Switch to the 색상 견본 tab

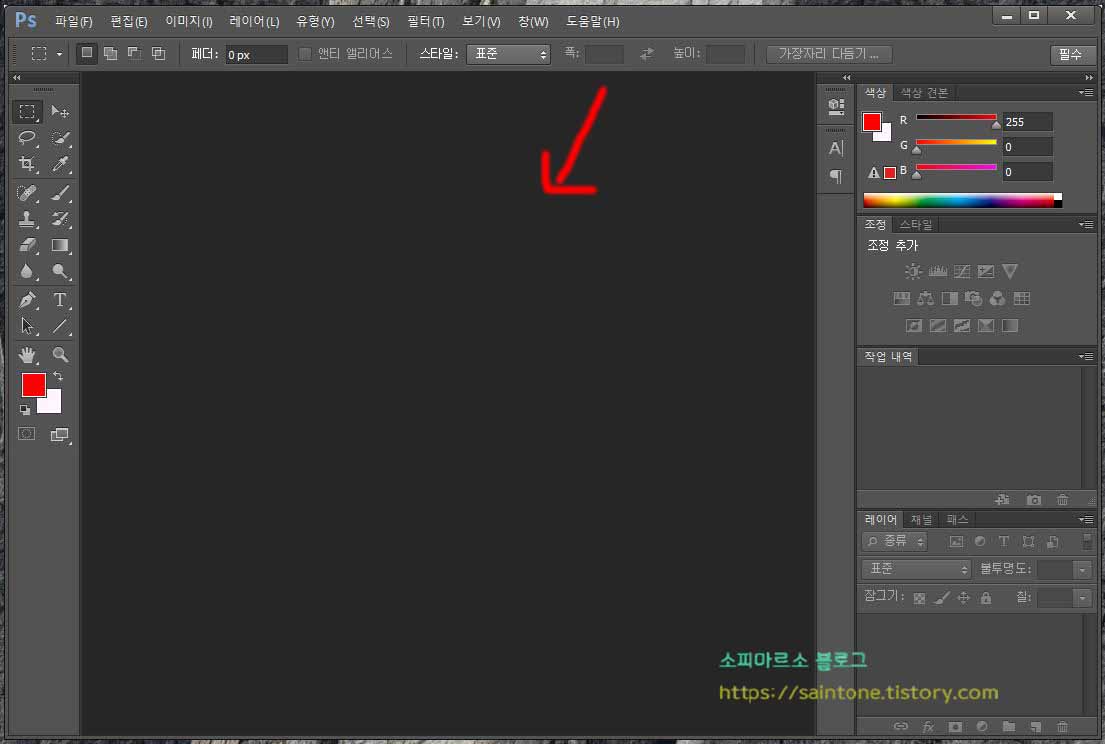point(924,92)
